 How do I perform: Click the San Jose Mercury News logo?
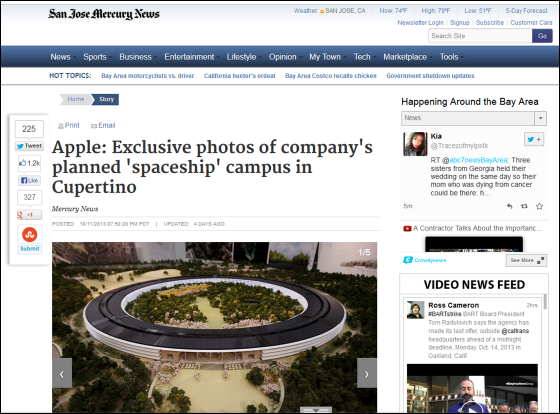coord(104,14)
